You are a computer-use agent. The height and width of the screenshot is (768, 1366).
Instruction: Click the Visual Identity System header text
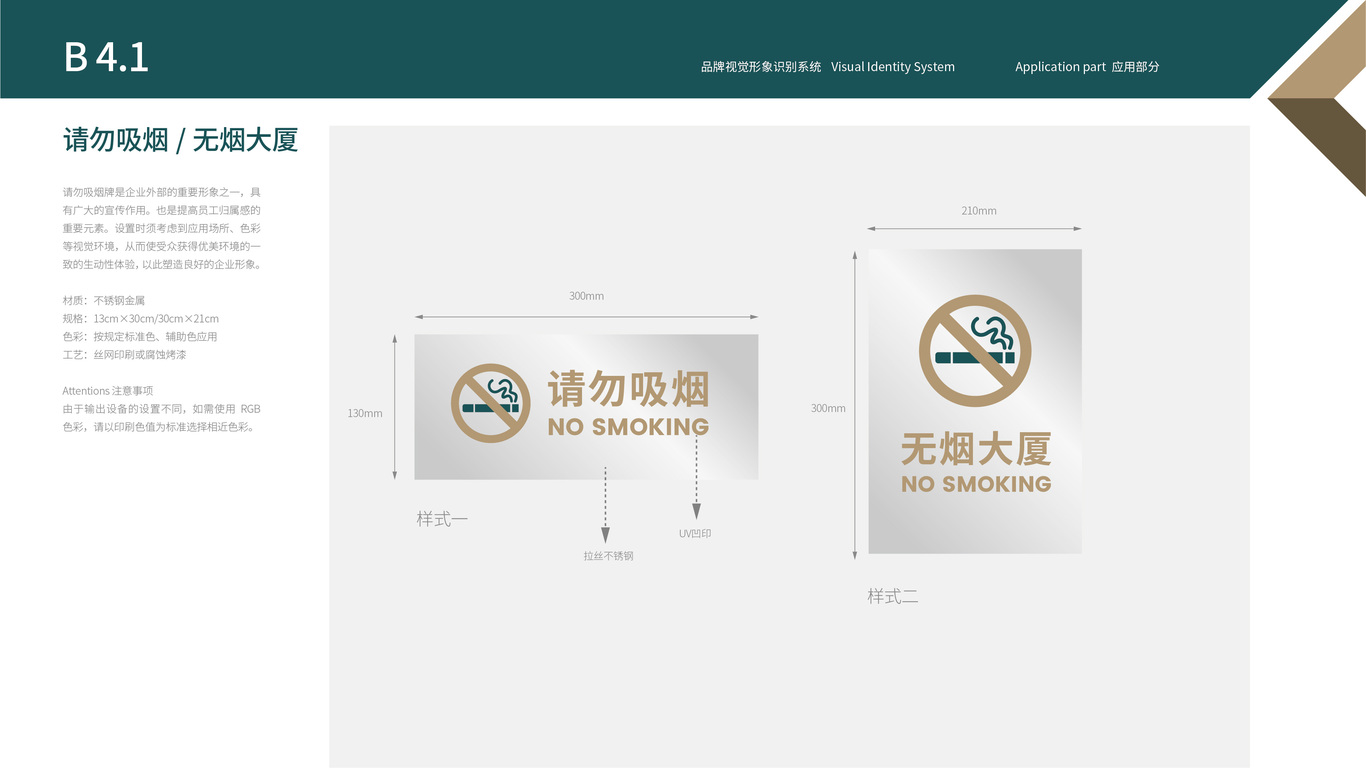(x=893, y=67)
